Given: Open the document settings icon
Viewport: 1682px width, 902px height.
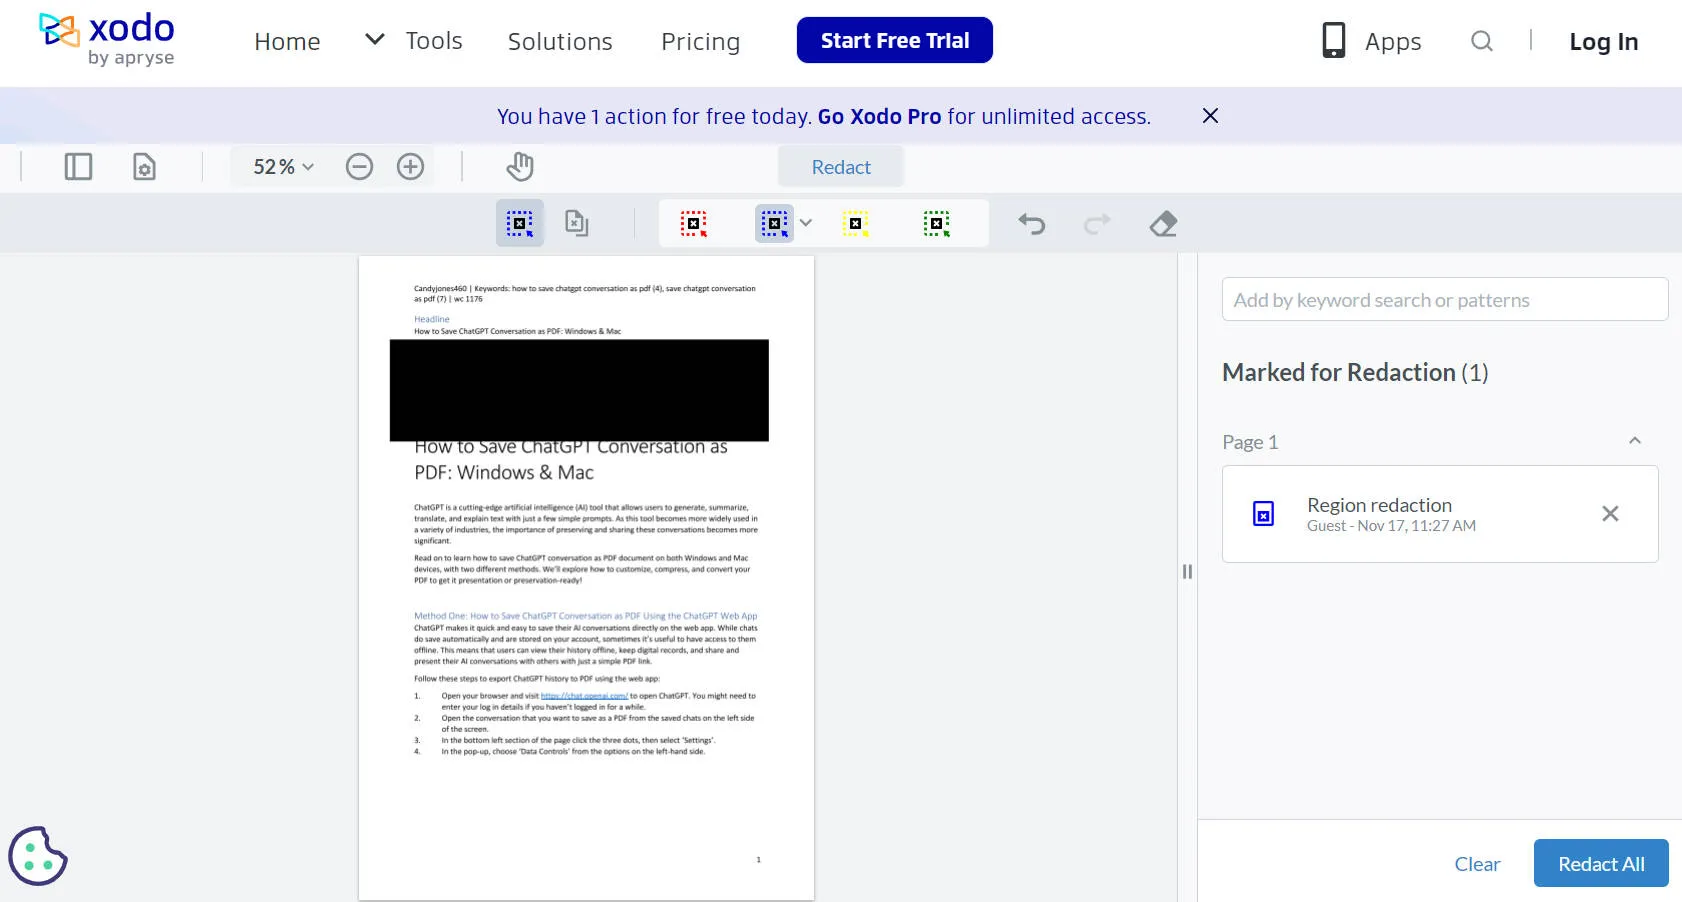Looking at the screenshot, I should click(143, 167).
